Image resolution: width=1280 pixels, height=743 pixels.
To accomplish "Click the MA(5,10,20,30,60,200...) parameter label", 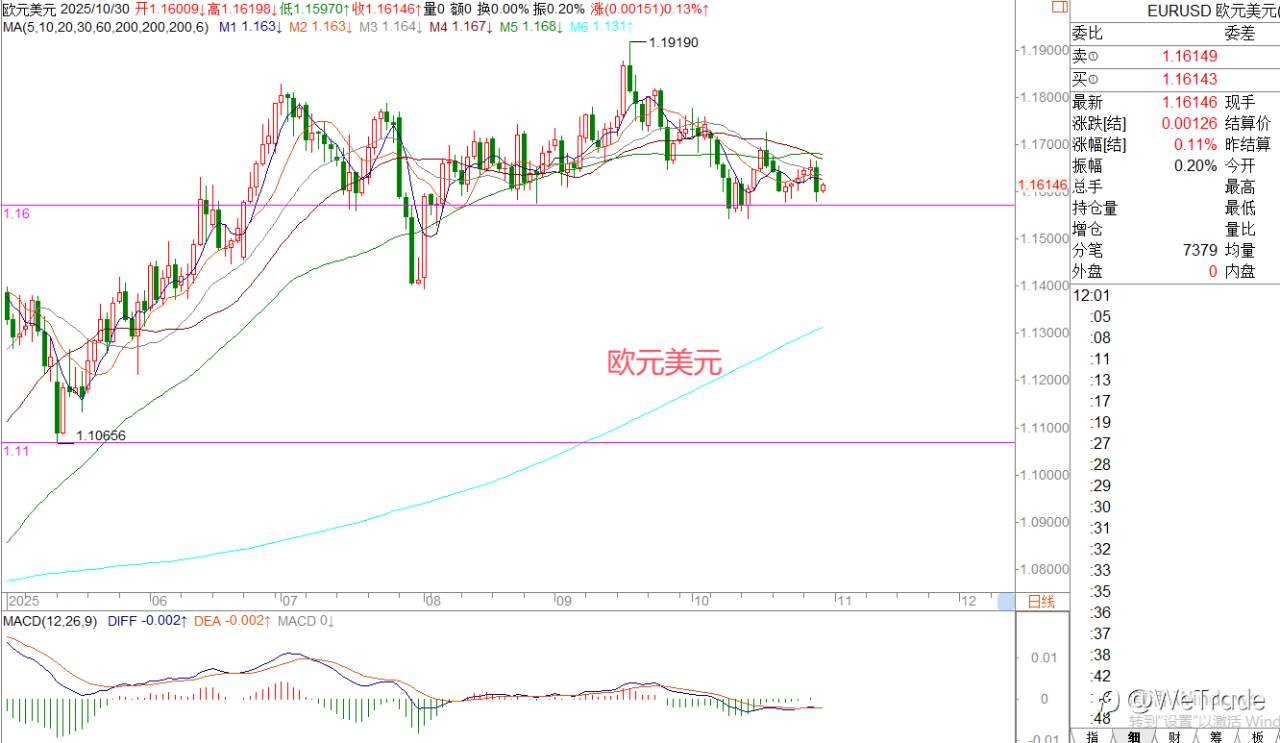I will point(105,27).
